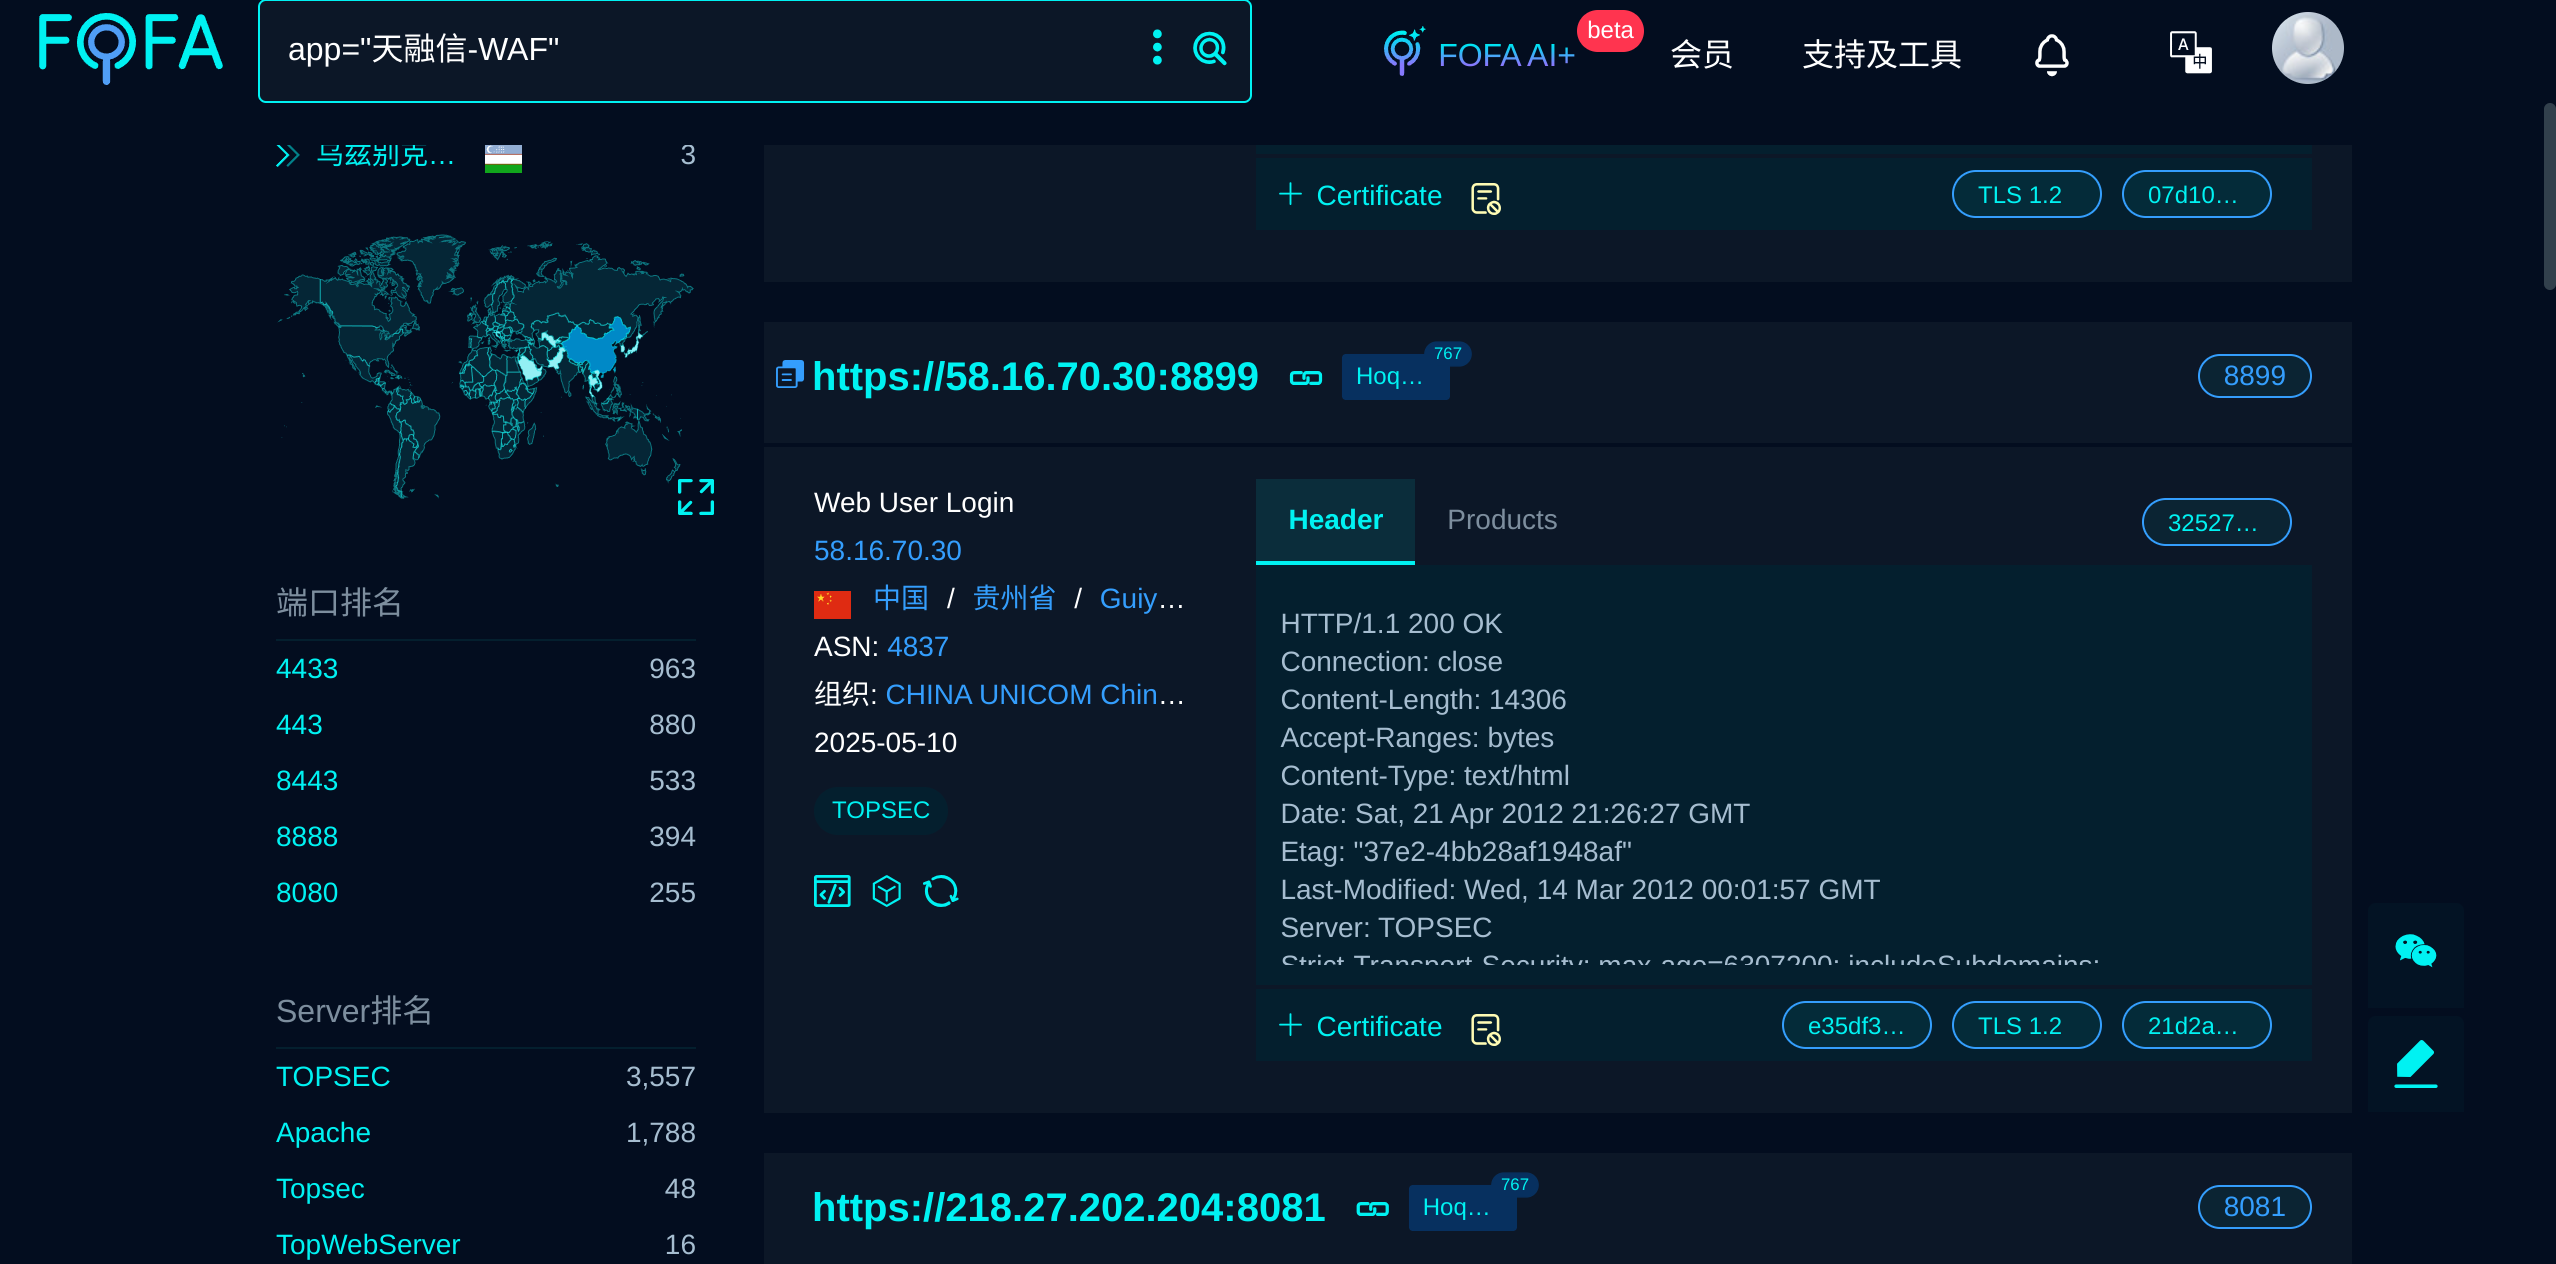Click the language translation icon
This screenshot has height=1264, width=2556.
(2189, 52)
